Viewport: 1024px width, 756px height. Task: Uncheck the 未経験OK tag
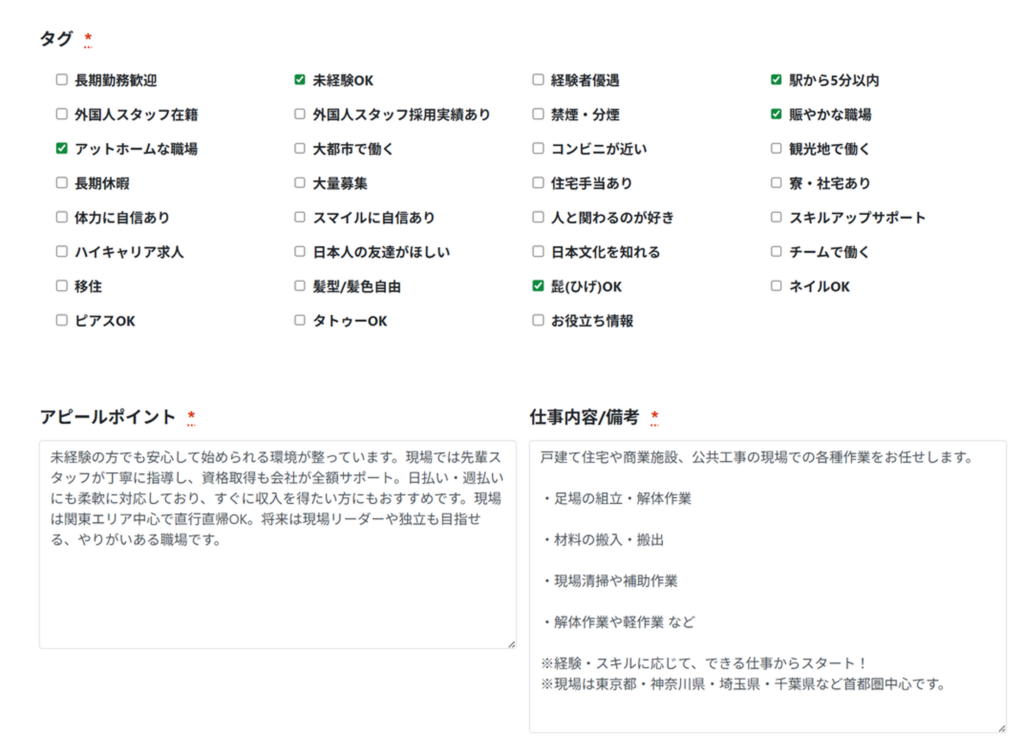[300, 80]
